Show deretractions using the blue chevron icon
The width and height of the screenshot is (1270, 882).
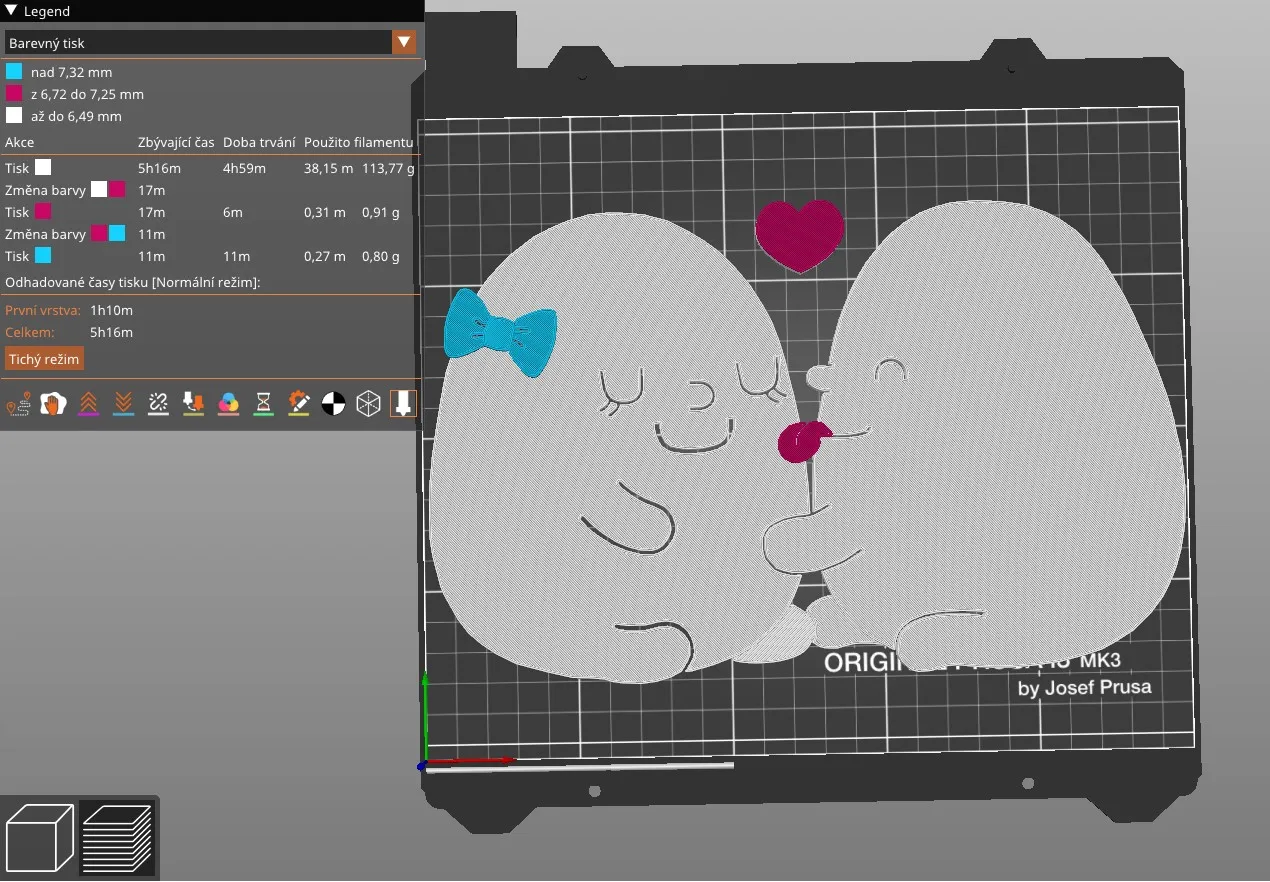tap(123, 403)
